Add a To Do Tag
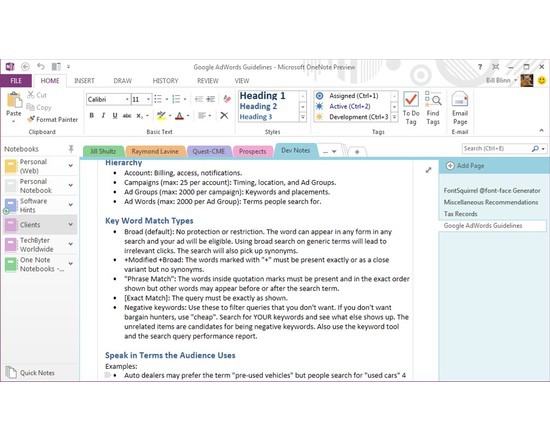The image size is (550, 440). [411, 108]
